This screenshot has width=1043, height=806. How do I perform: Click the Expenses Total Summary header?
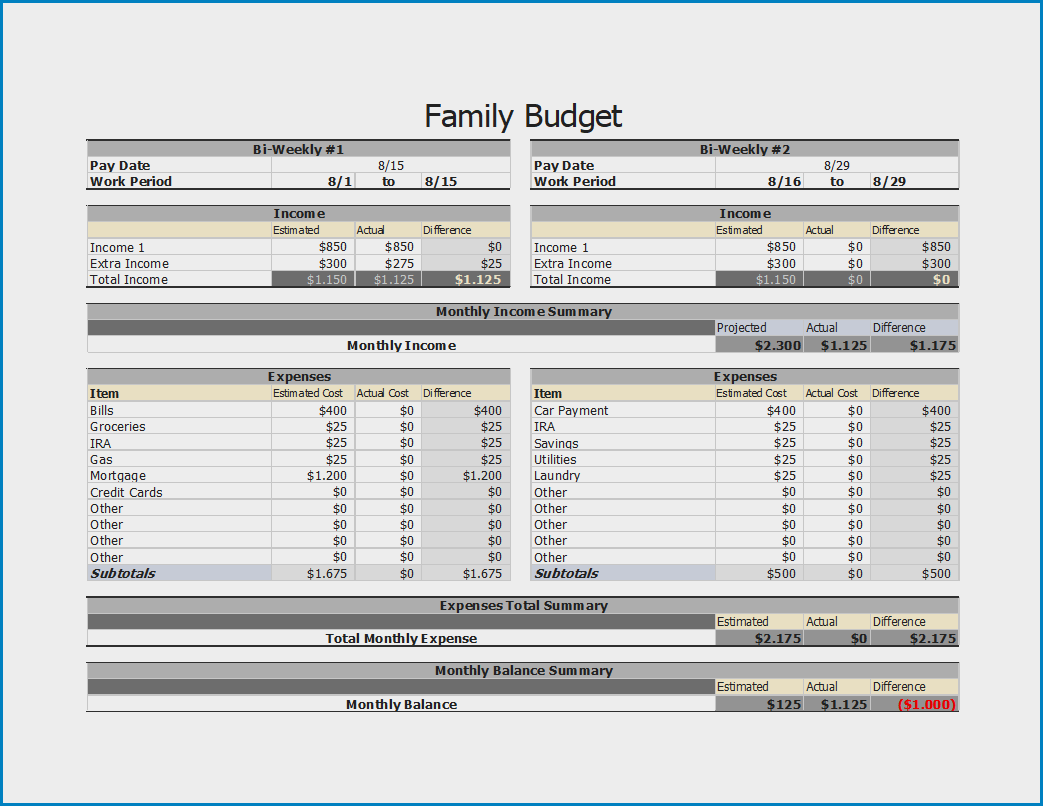[523, 605]
